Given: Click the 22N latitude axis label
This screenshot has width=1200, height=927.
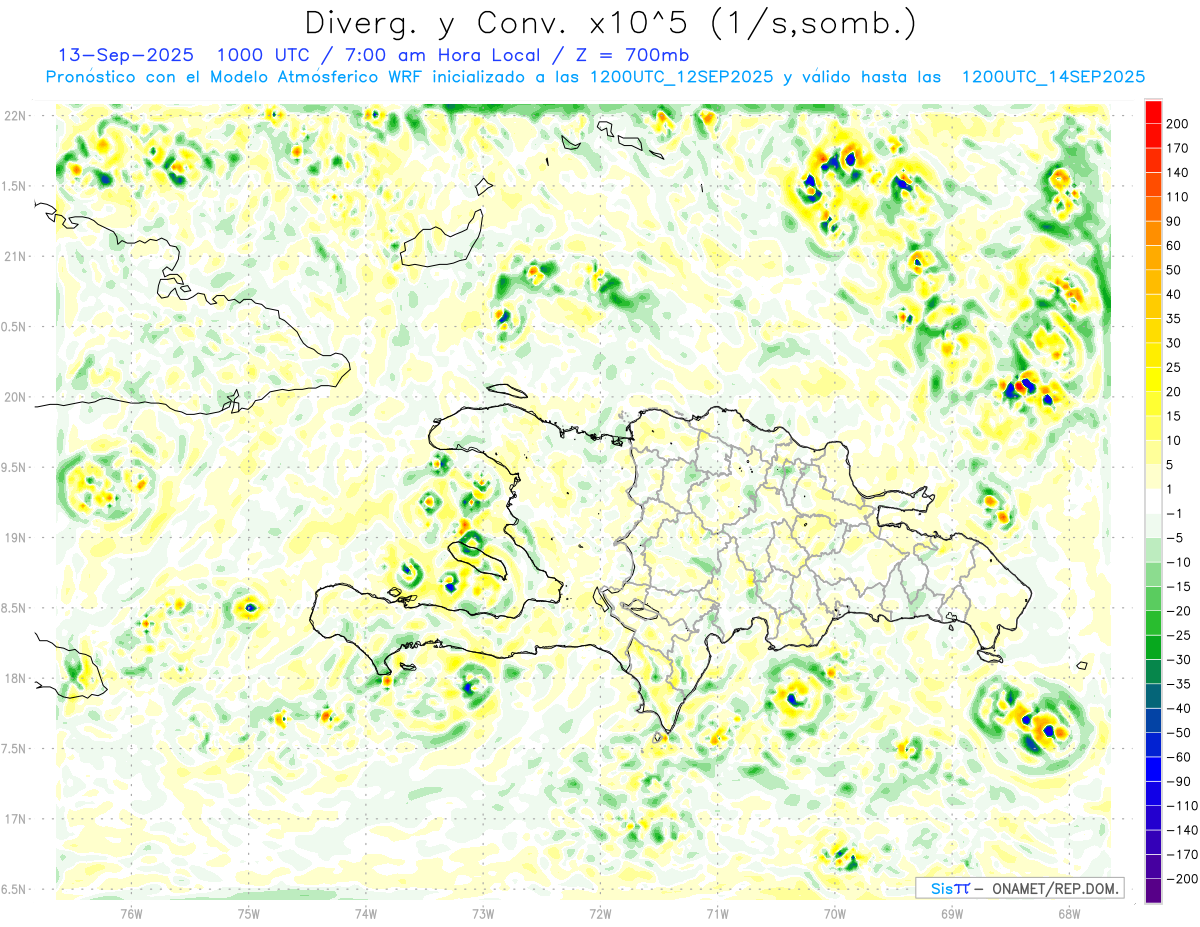Looking at the screenshot, I should tap(16, 115).
